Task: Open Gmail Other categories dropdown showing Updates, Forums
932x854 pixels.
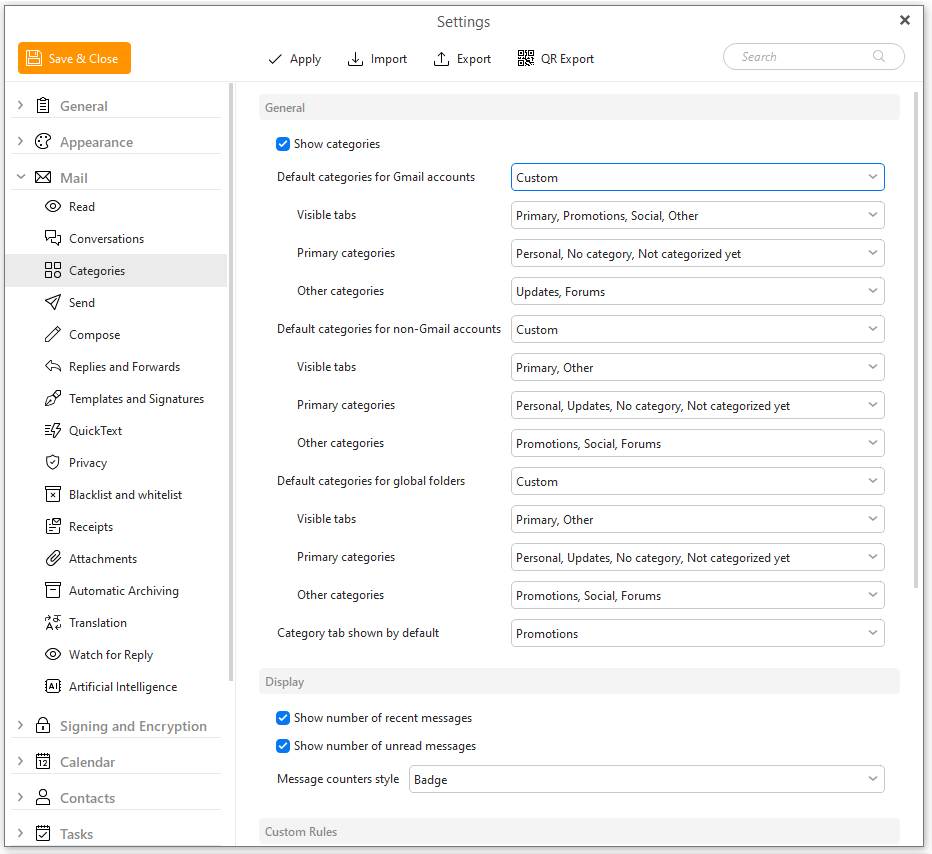Action: coord(698,291)
